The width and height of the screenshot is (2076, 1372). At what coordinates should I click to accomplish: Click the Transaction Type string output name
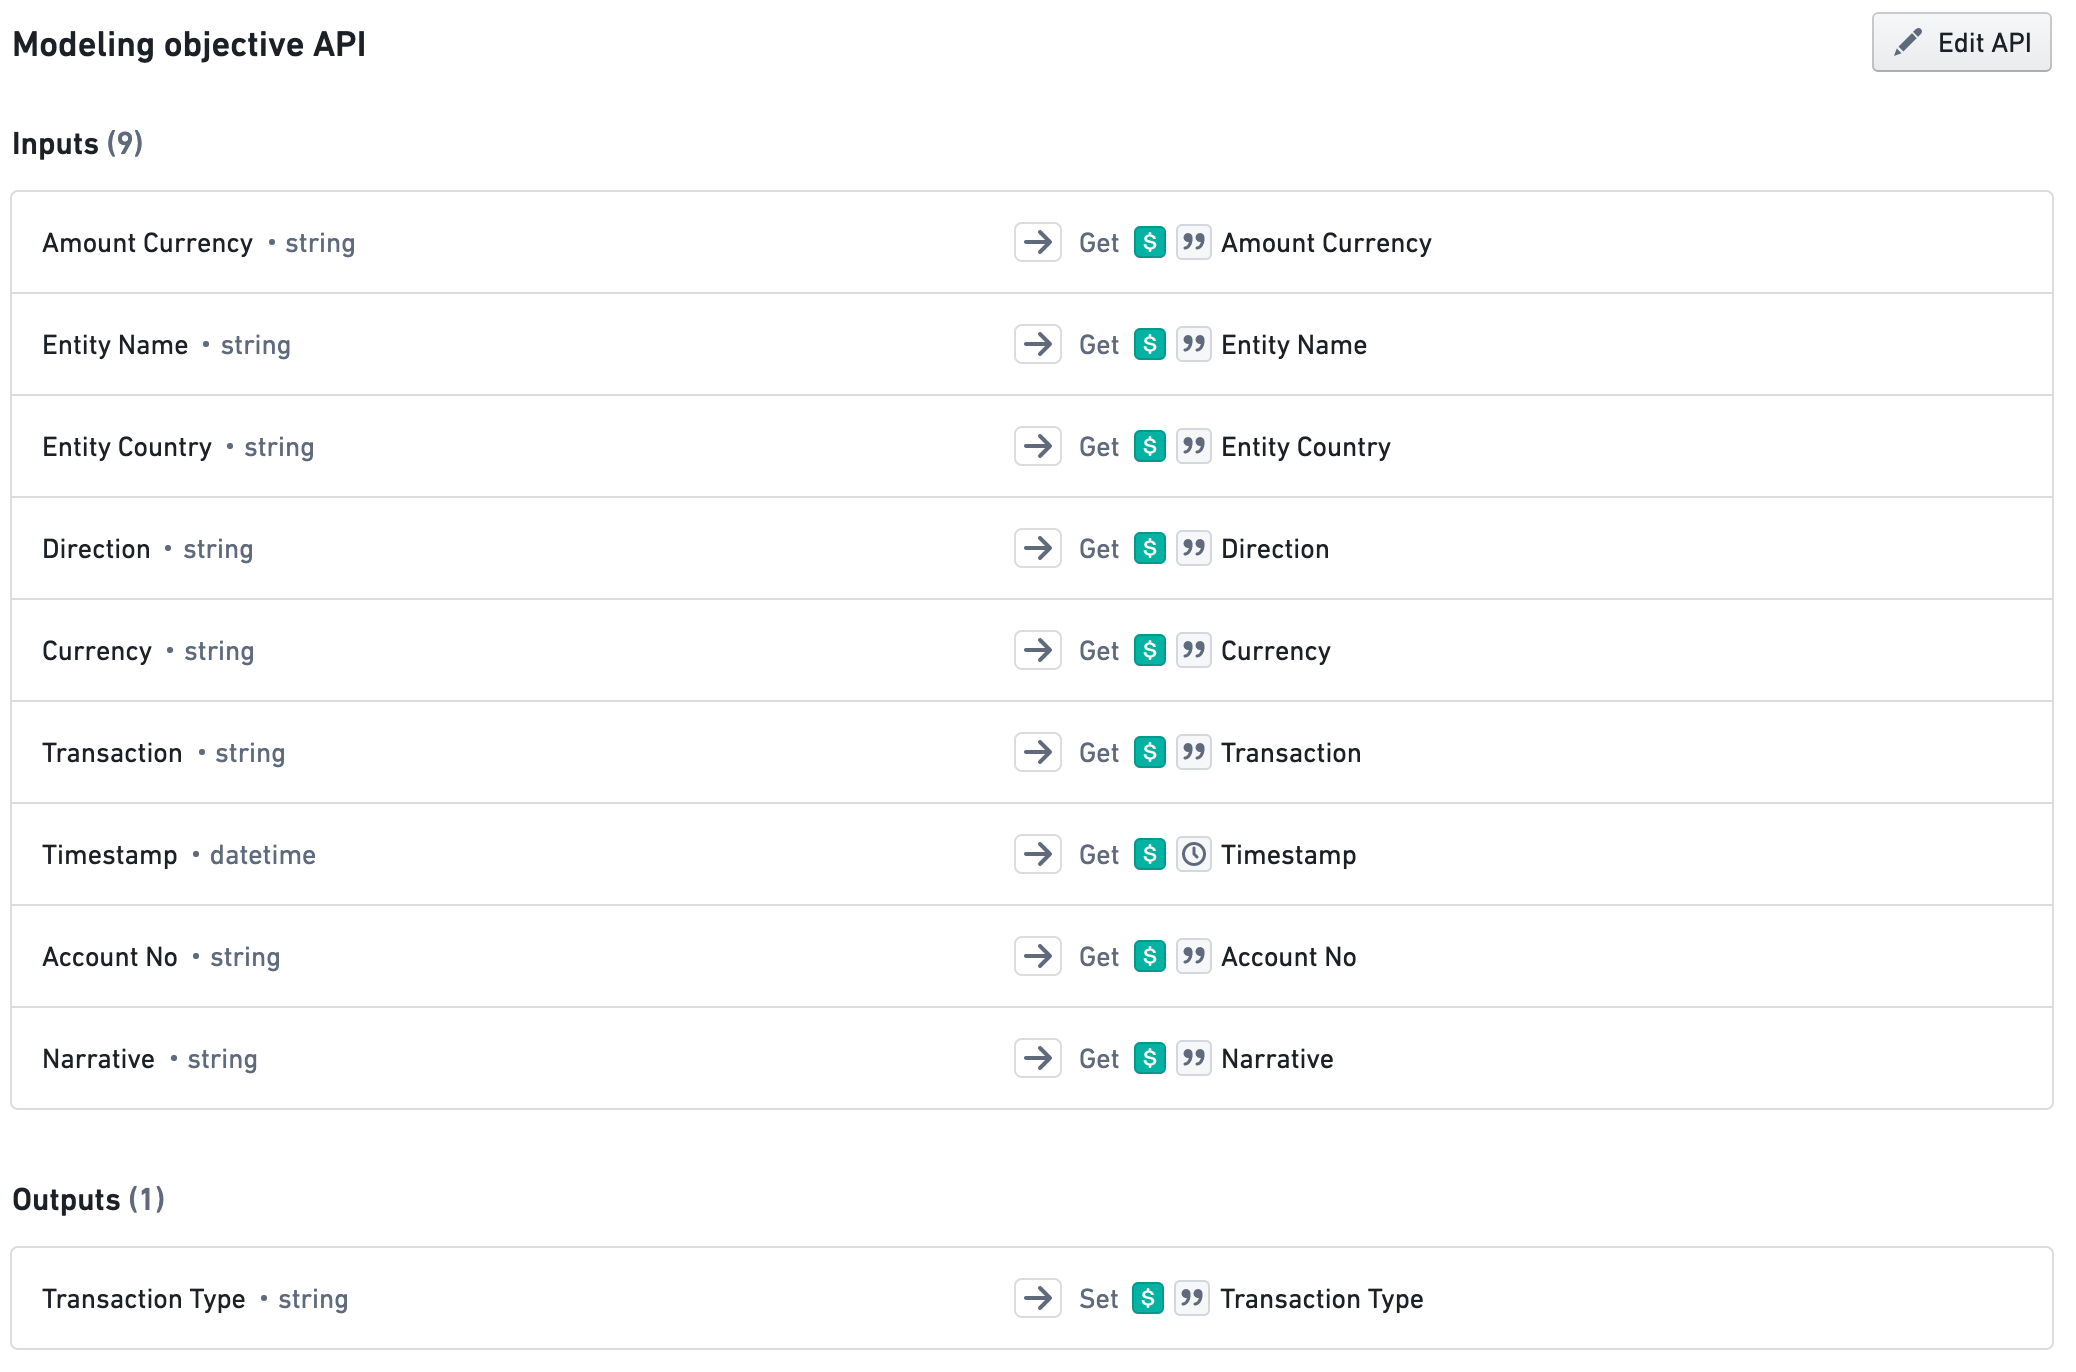(143, 1299)
